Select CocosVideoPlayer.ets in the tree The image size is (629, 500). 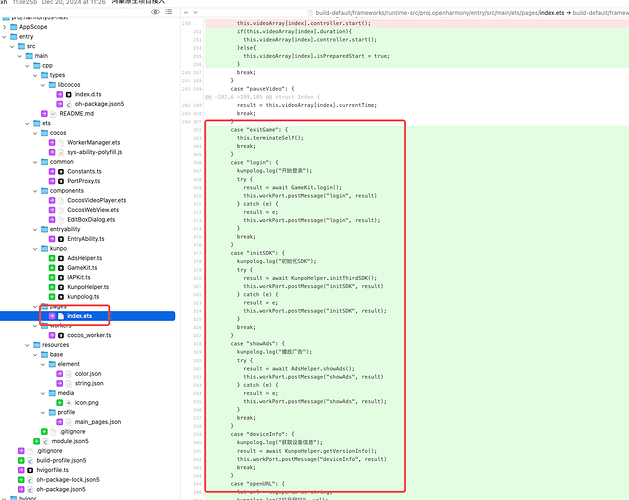[x=96, y=200]
